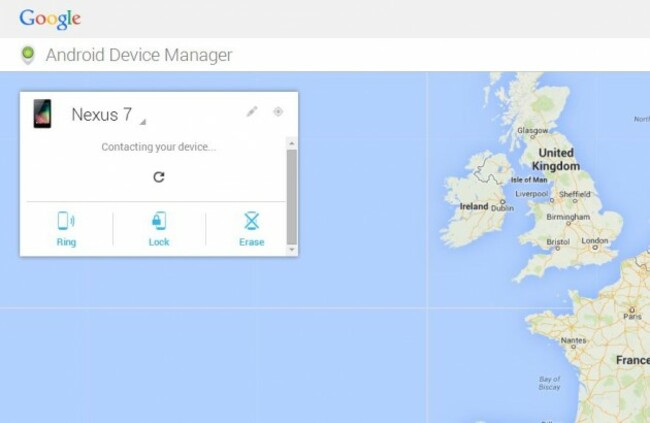Image resolution: width=650 pixels, height=423 pixels.
Task: Click Glasgow label on map
Action: pos(533,131)
